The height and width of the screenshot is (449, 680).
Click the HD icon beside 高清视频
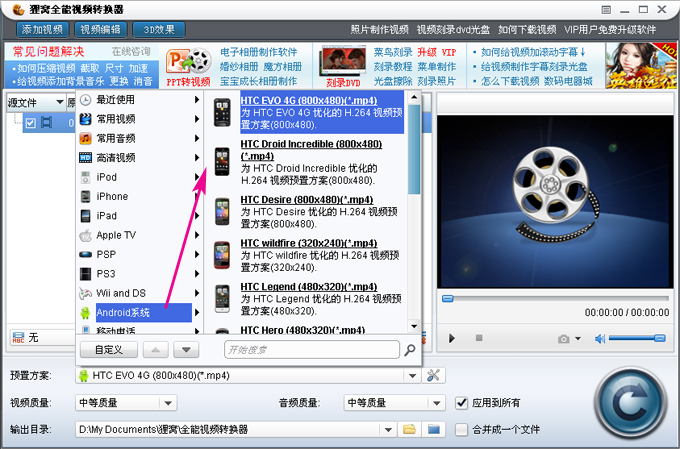[85, 157]
